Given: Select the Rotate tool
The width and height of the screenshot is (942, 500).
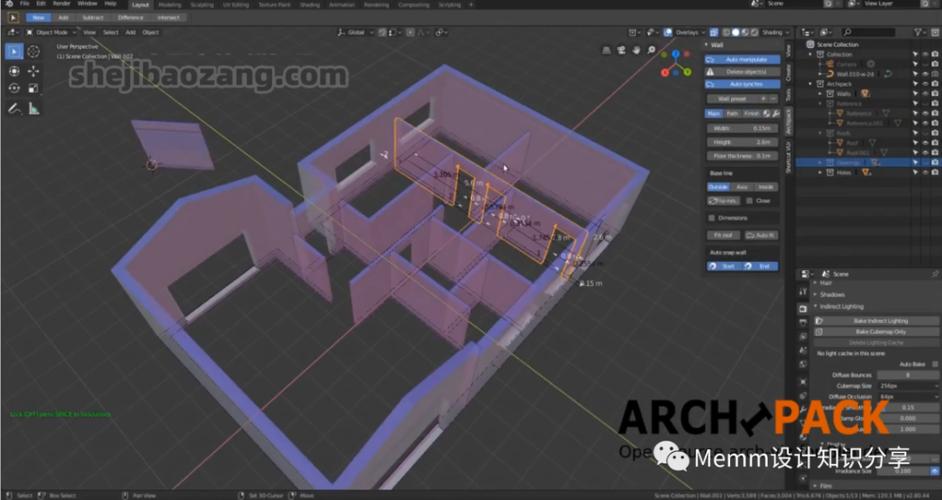Looking at the screenshot, I should (14, 88).
